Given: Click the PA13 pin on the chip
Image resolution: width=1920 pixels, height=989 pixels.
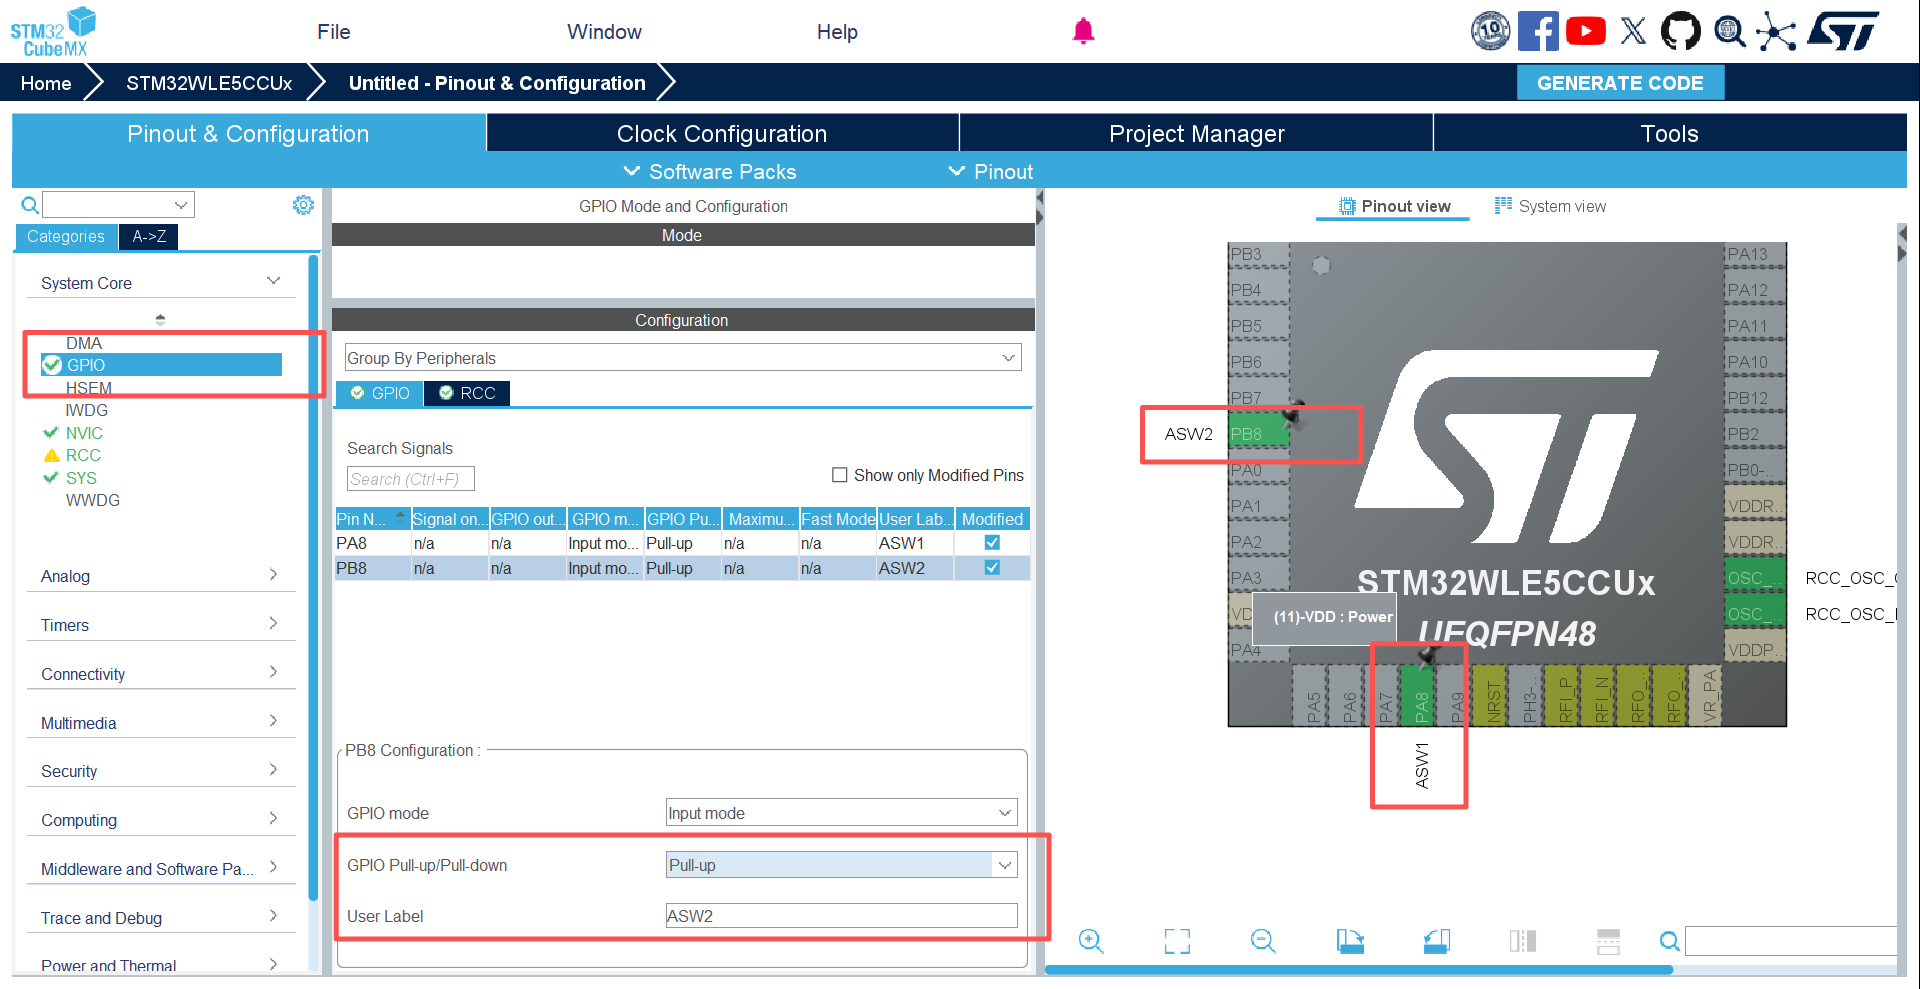Looking at the screenshot, I should pyautogui.click(x=1755, y=255).
